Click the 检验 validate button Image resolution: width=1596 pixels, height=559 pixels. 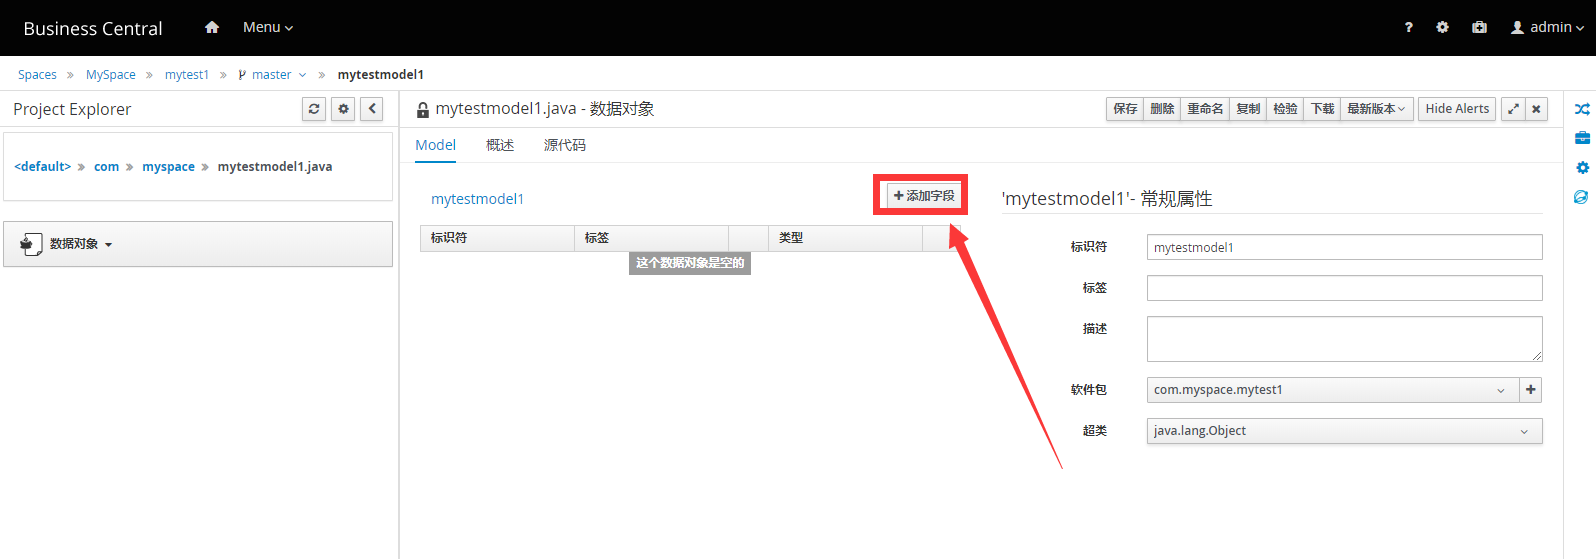click(1285, 109)
